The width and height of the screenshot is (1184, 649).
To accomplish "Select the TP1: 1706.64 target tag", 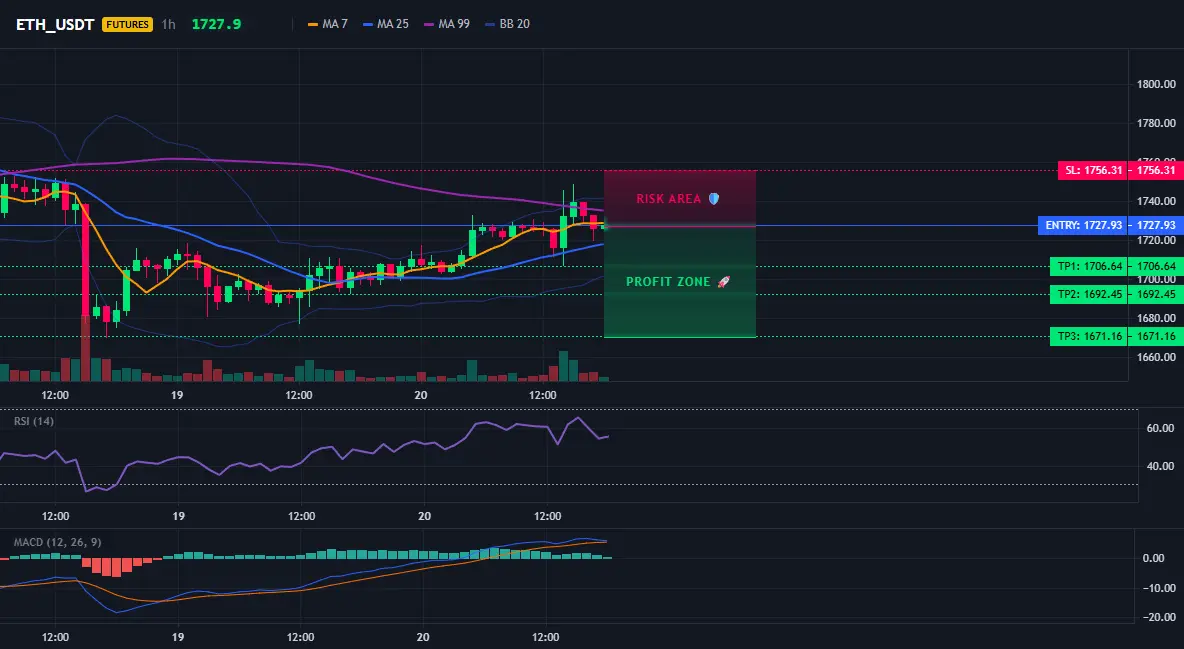I will click(1089, 266).
